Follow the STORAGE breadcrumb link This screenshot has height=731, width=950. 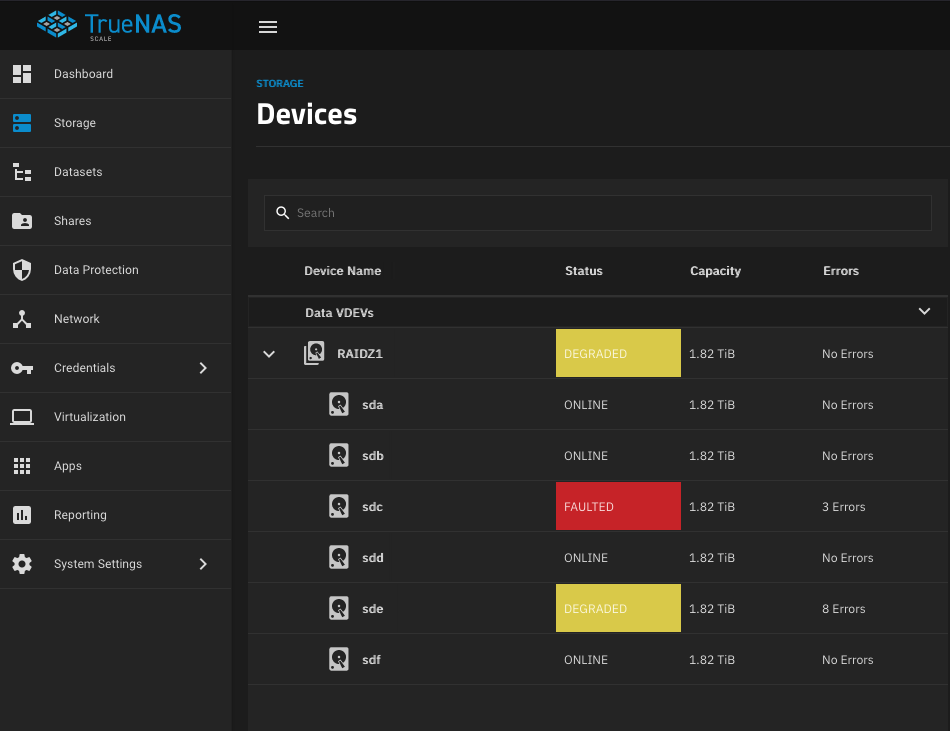(280, 84)
